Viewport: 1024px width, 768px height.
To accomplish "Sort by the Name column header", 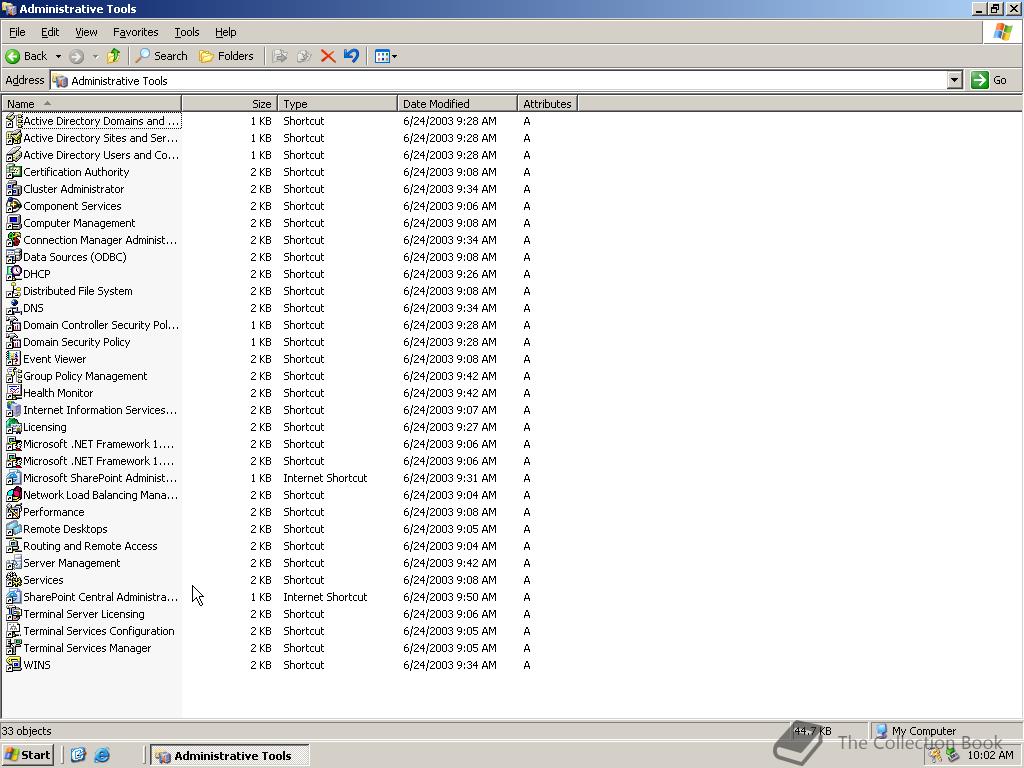I will click(x=91, y=104).
